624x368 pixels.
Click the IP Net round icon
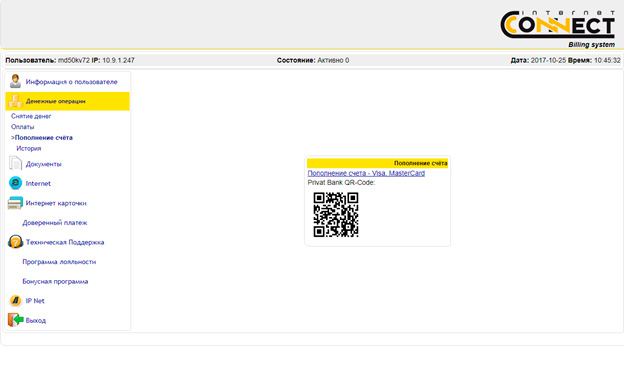[16, 300]
